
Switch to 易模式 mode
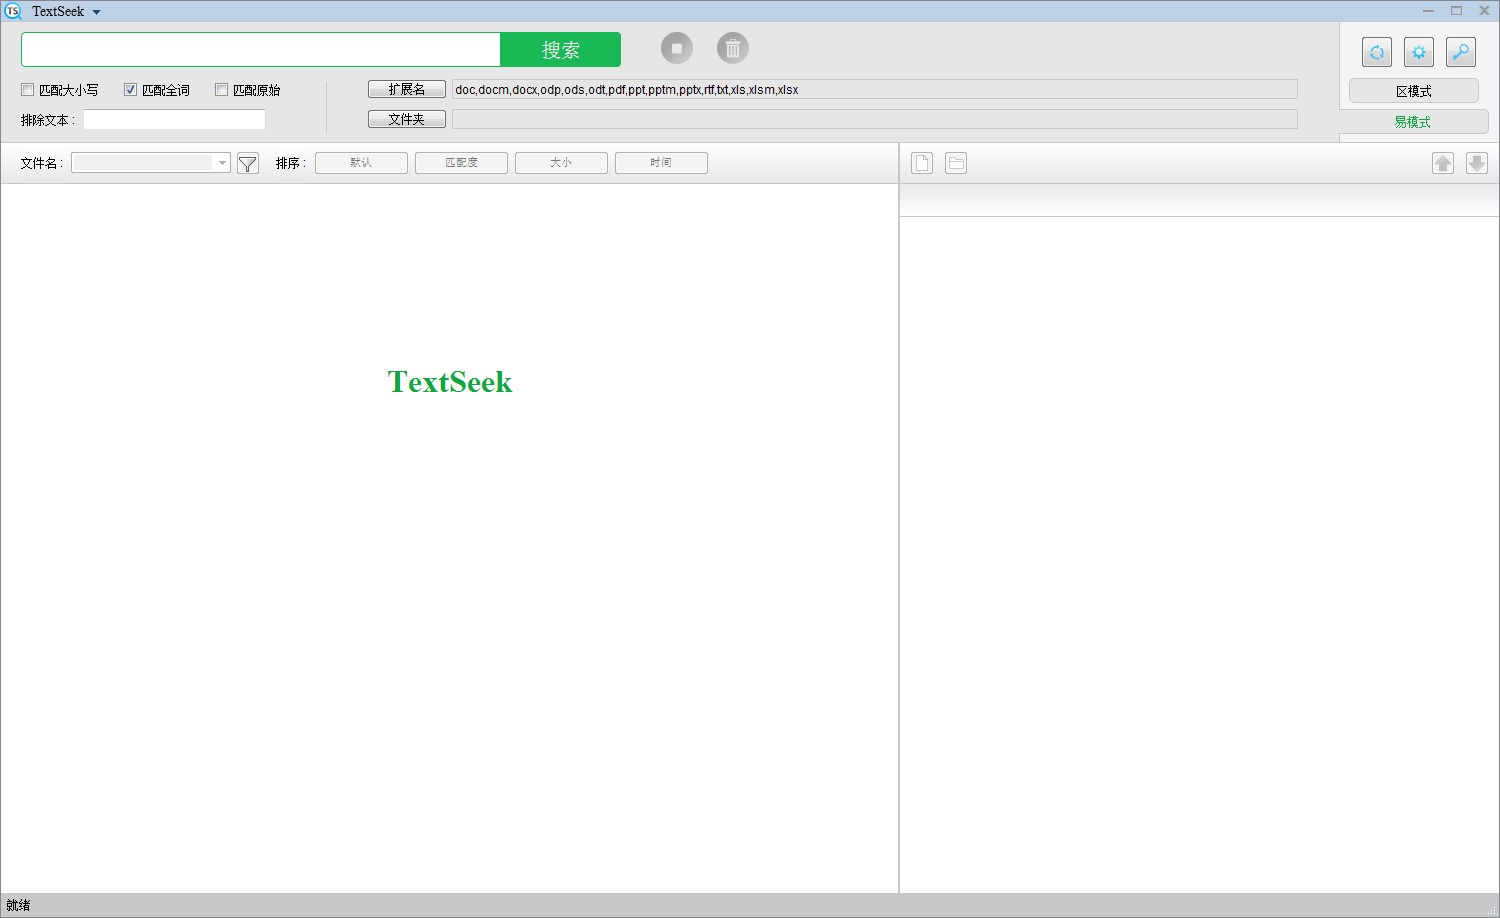click(x=1413, y=121)
